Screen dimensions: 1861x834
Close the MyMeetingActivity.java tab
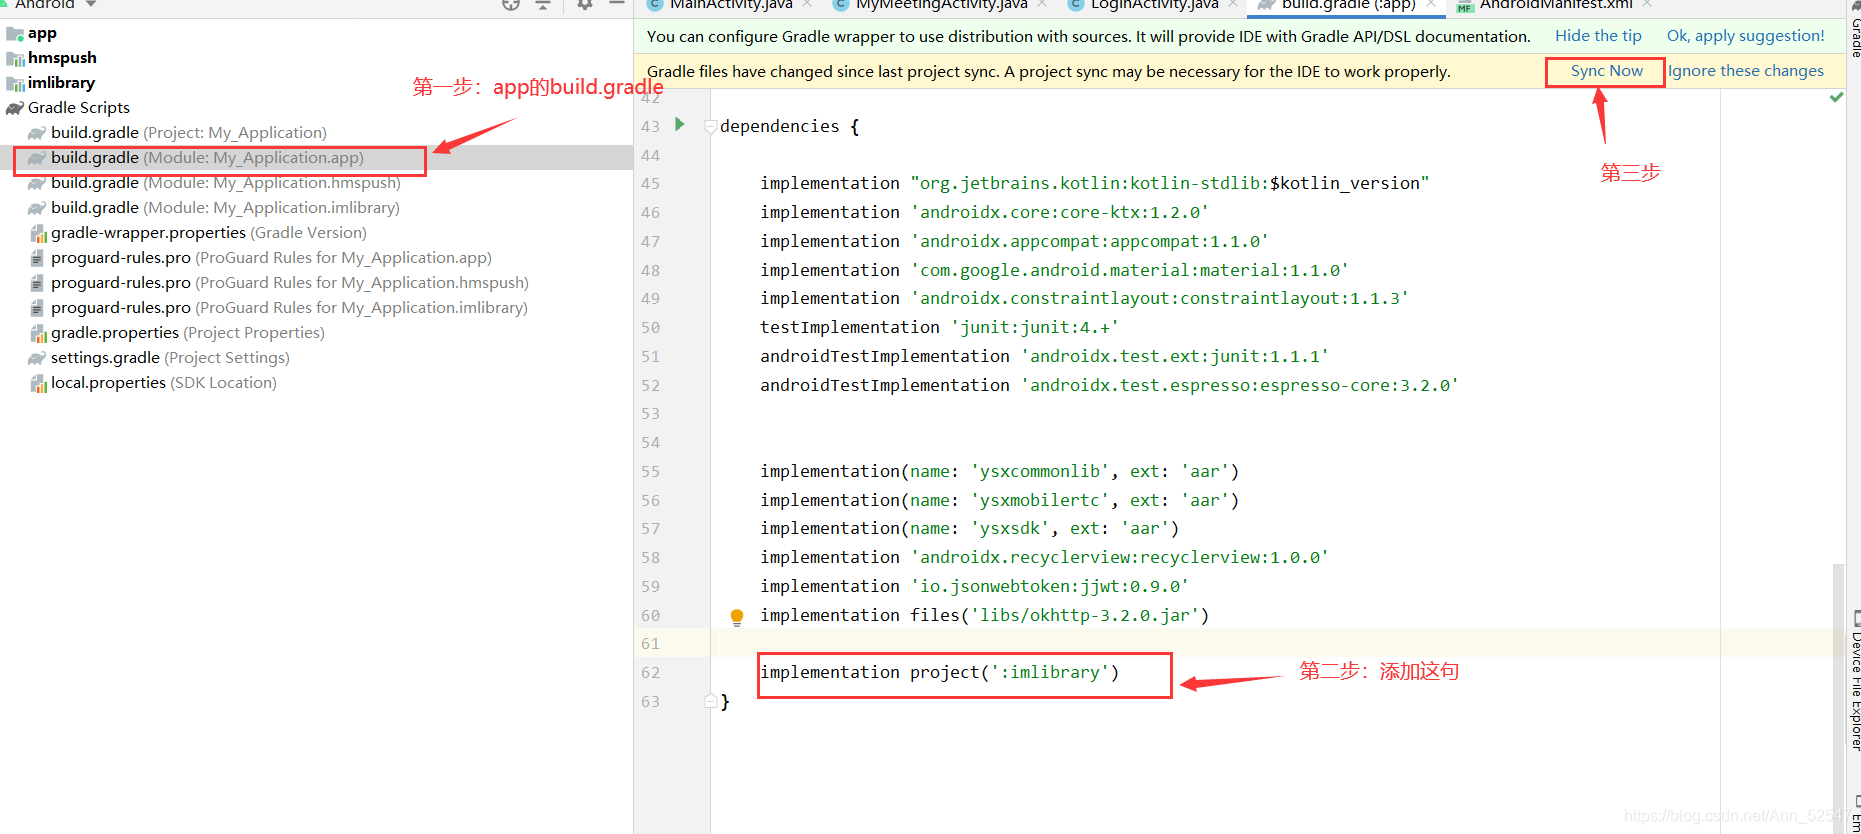[1042, 4]
